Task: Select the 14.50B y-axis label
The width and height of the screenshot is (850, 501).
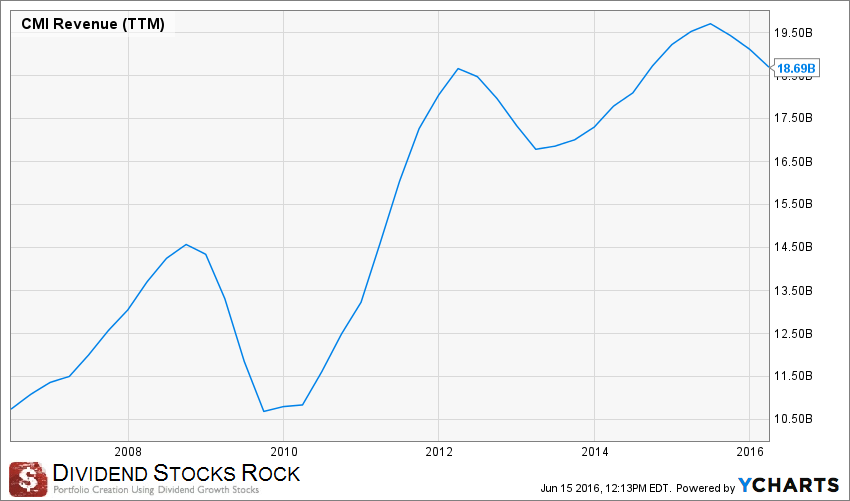Action: pos(798,247)
